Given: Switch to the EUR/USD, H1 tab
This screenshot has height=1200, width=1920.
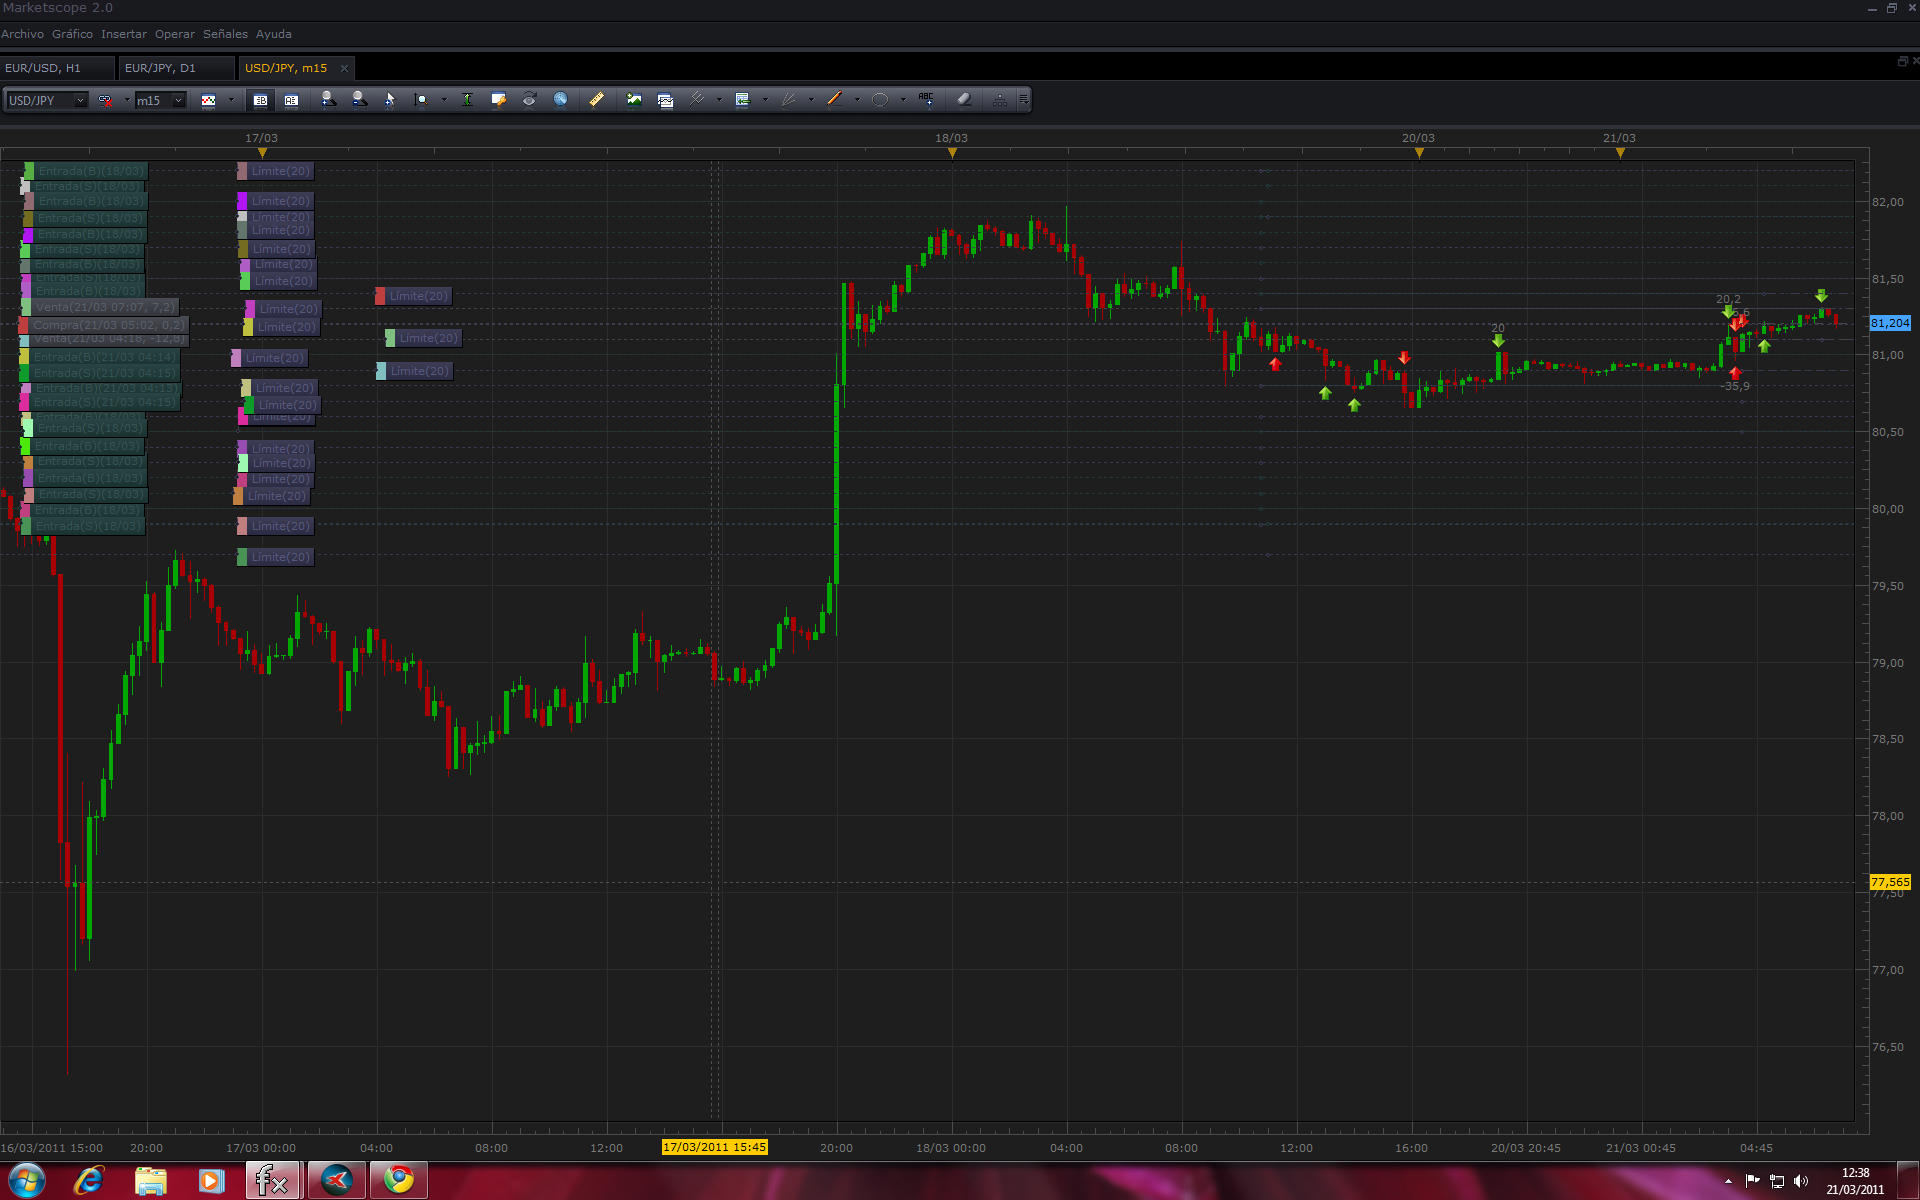Looking at the screenshot, I should 43,68.
